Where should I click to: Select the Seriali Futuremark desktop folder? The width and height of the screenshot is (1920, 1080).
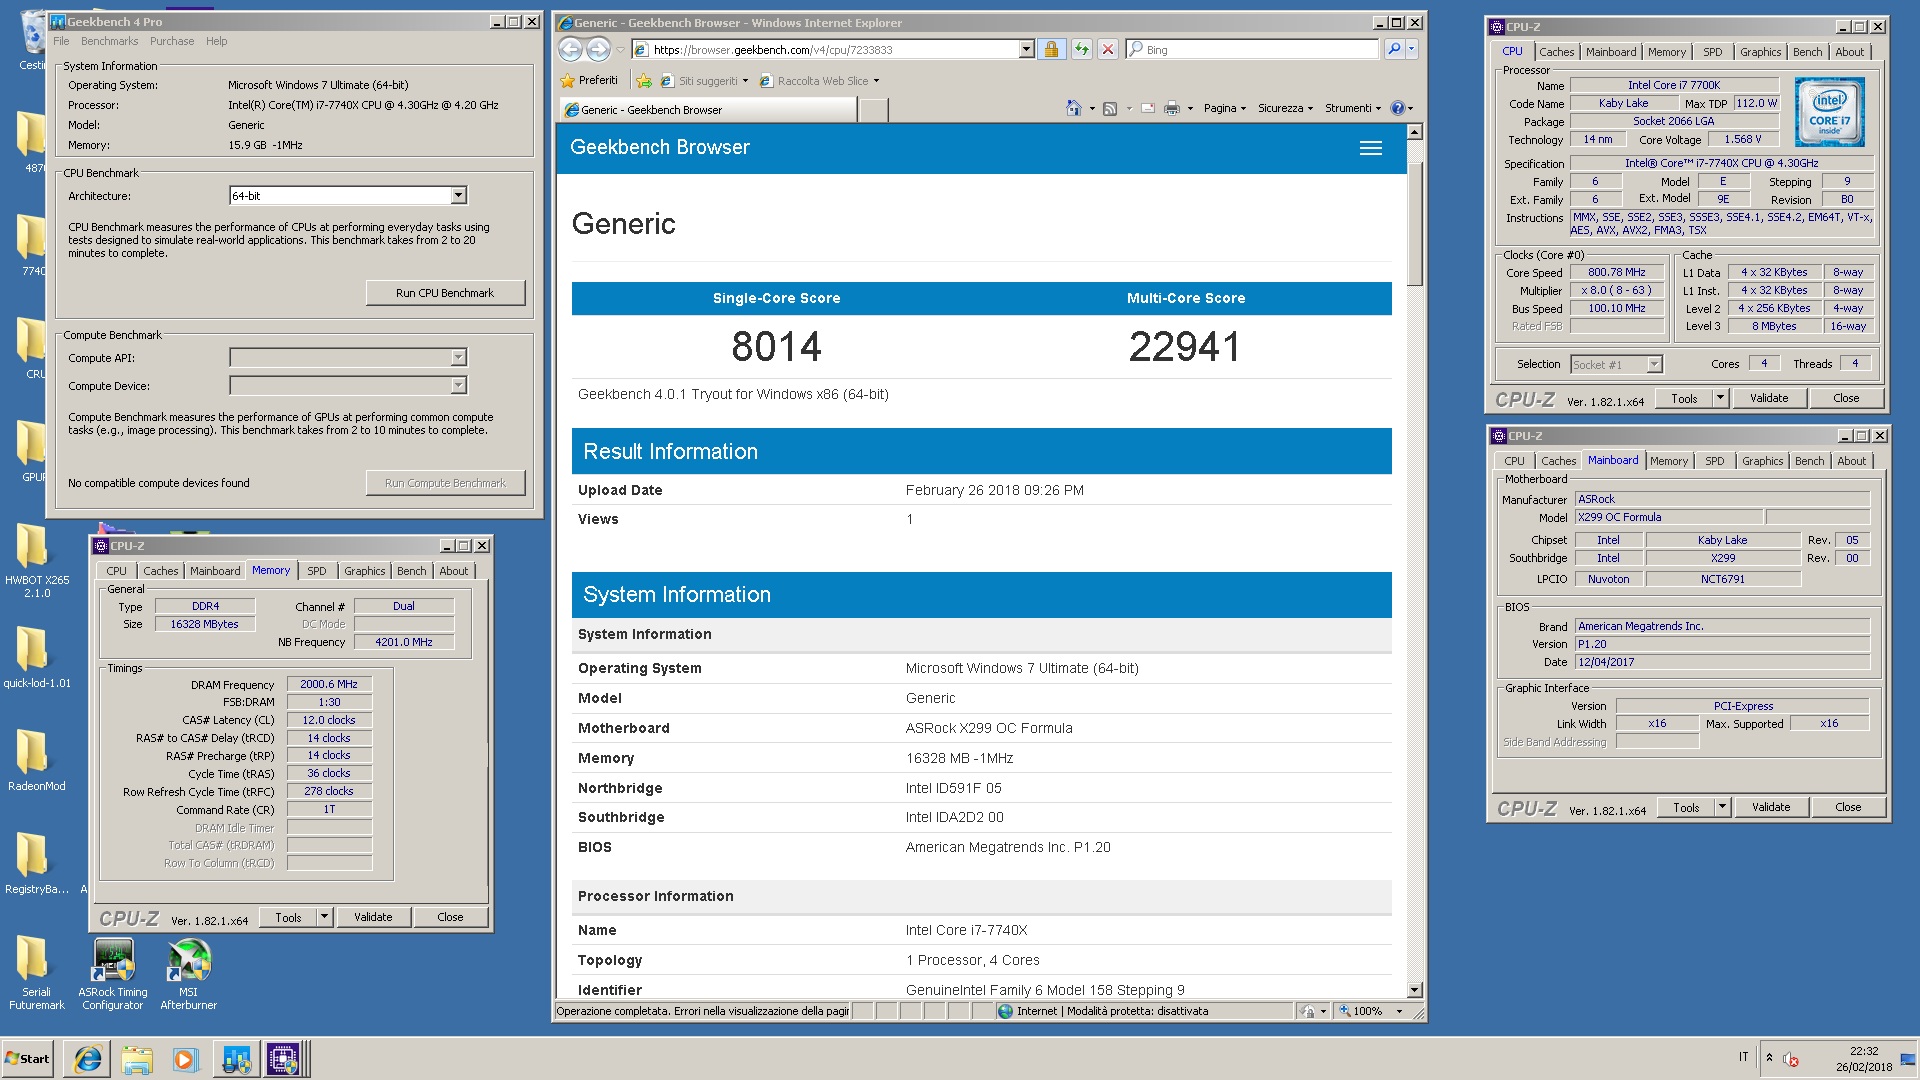coord(37,974)
